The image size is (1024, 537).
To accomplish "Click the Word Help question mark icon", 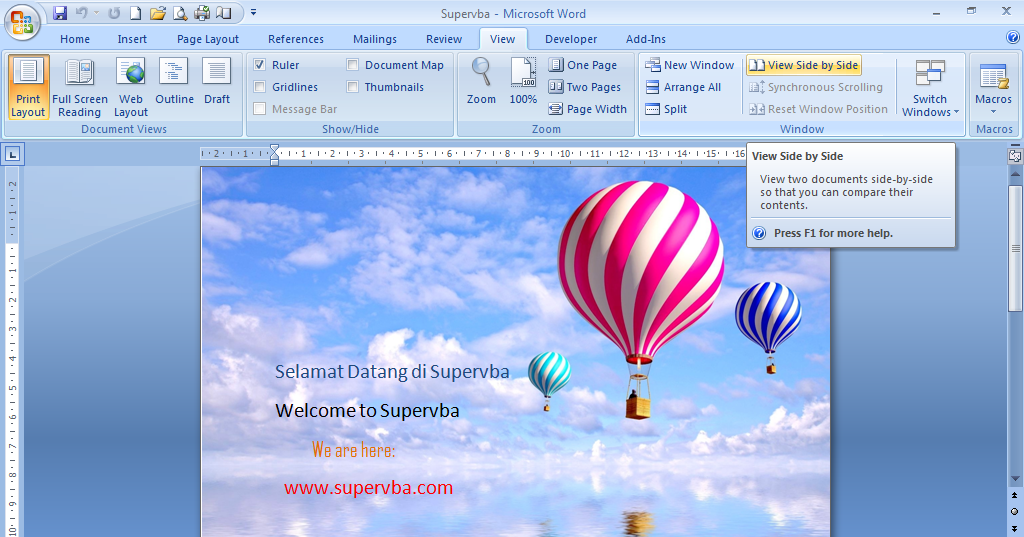I will (1013, 38).
